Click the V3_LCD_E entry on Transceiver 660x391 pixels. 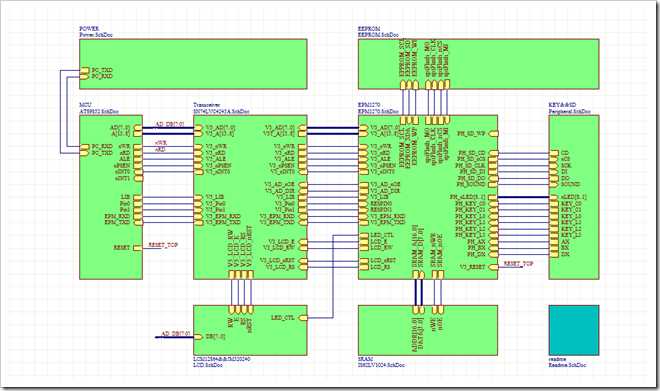click(x=287, y=242)
